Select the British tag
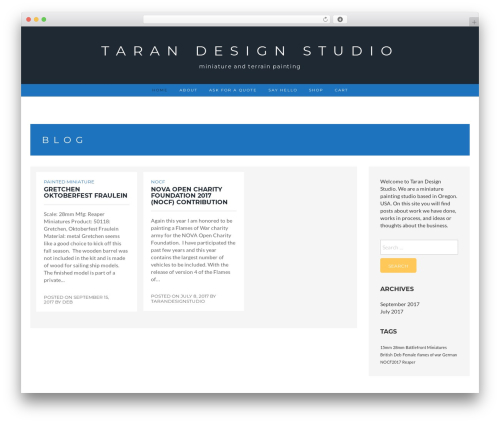This screenshot has width=500, height=423. (386, 355)
